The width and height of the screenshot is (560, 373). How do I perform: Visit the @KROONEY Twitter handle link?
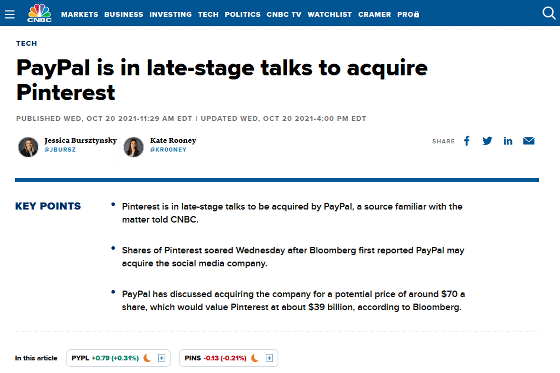click(x=168, y=150)
